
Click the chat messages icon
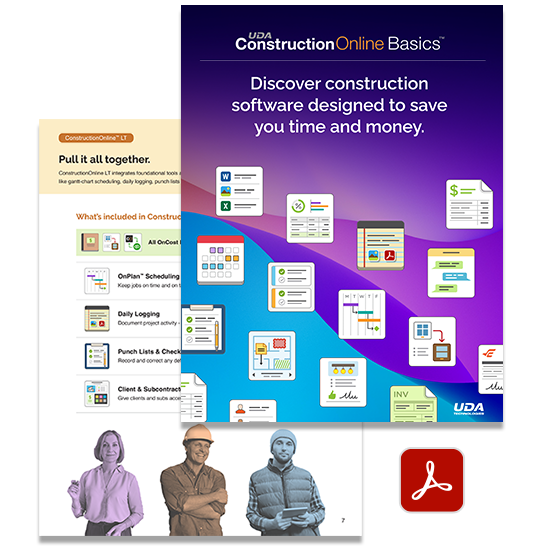coord(451,273)
